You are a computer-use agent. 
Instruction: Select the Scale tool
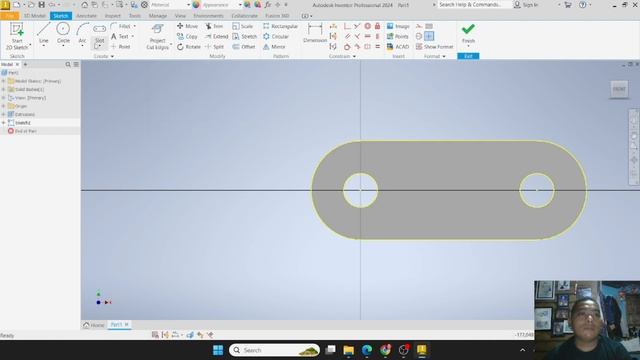click(243, 26)
